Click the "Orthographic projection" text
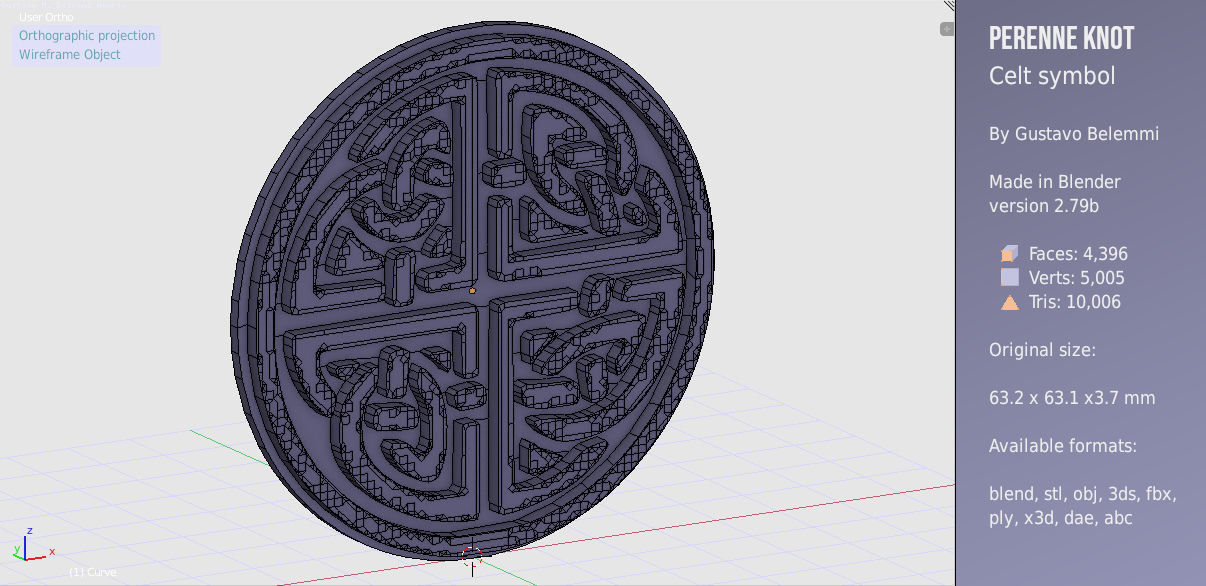 point(87,36)
